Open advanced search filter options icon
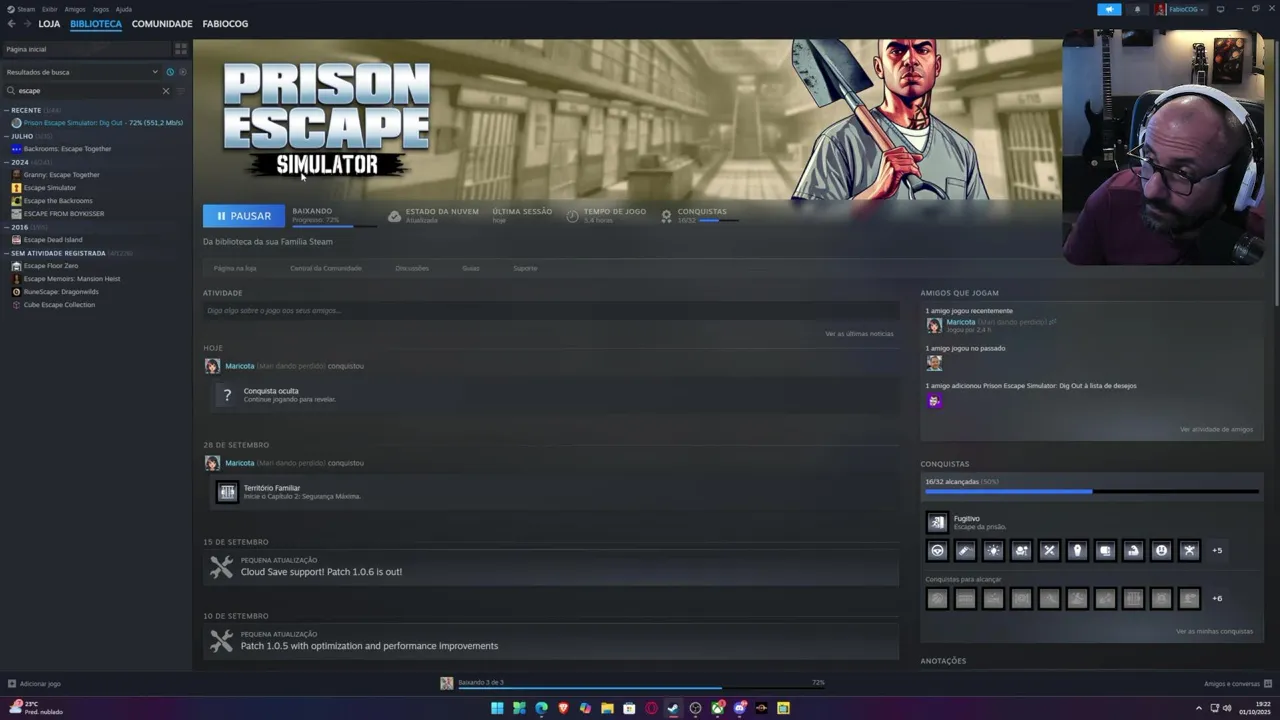This screenshot has height=720, width=1280. click(x=181, y=91)
